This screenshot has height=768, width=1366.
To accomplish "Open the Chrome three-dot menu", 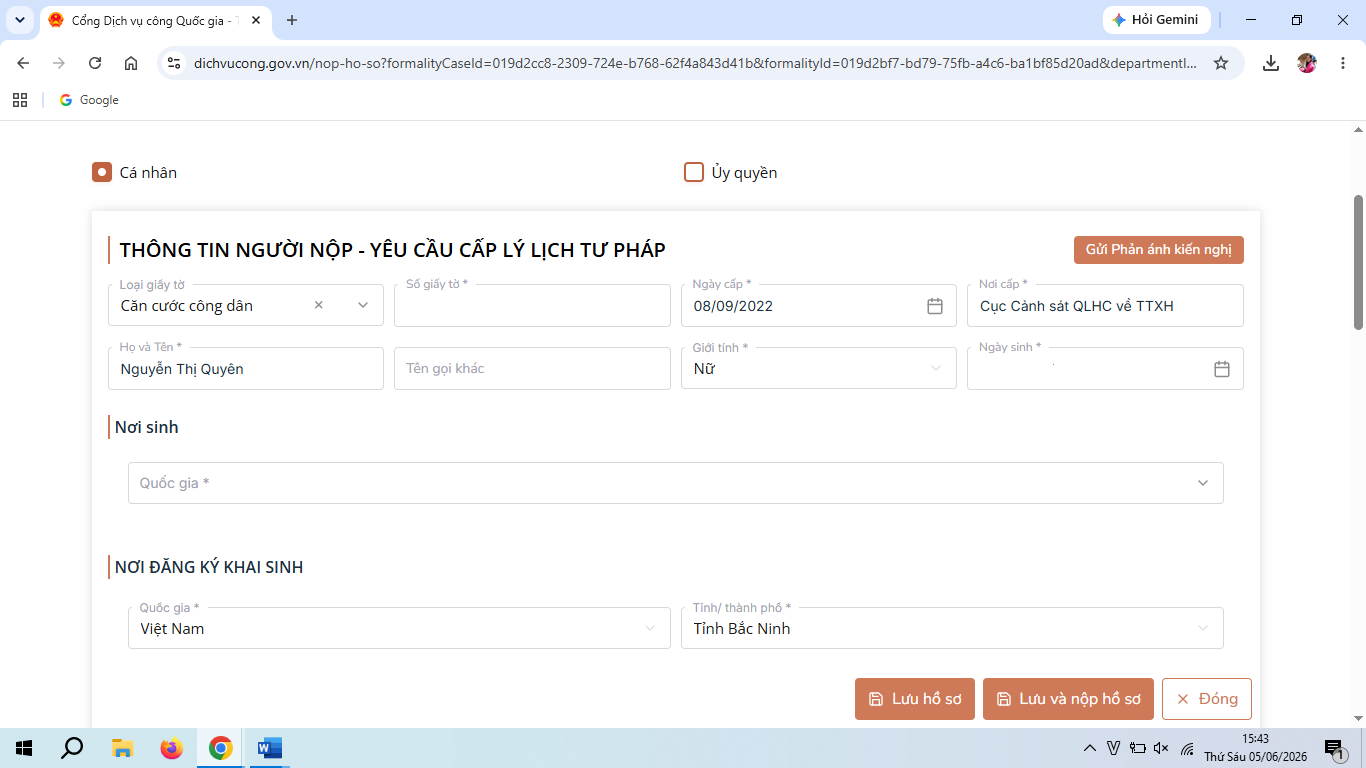I will 1342,63.
